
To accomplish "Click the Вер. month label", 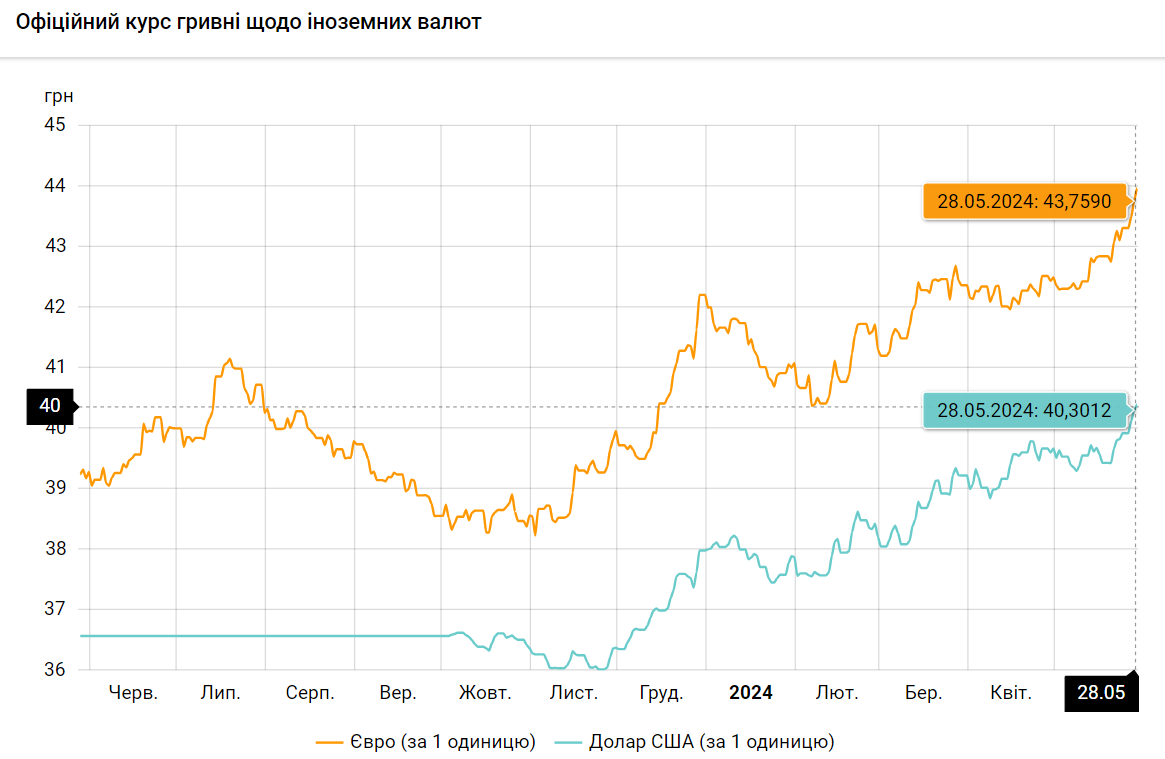I will click(x=398, y=693).
